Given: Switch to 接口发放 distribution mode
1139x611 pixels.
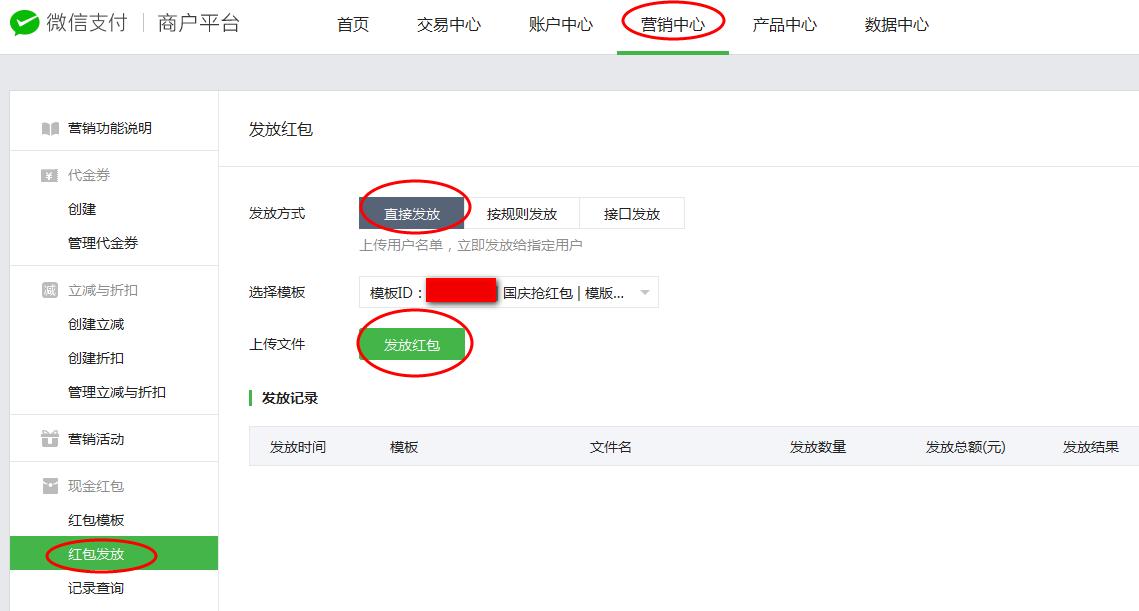Looking at the screenshot, I should pyautogui.click(x=632, y=212).
